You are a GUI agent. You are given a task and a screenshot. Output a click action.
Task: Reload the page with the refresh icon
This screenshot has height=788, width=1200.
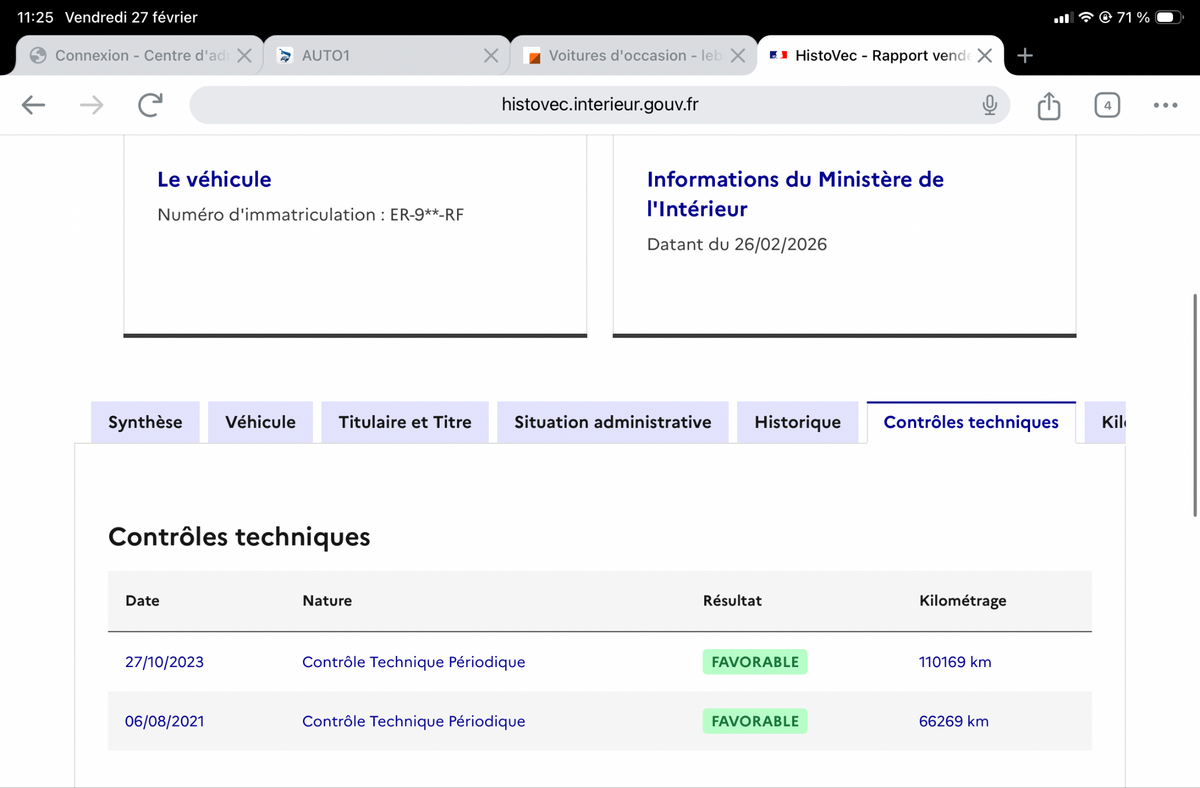click(150, 105)
